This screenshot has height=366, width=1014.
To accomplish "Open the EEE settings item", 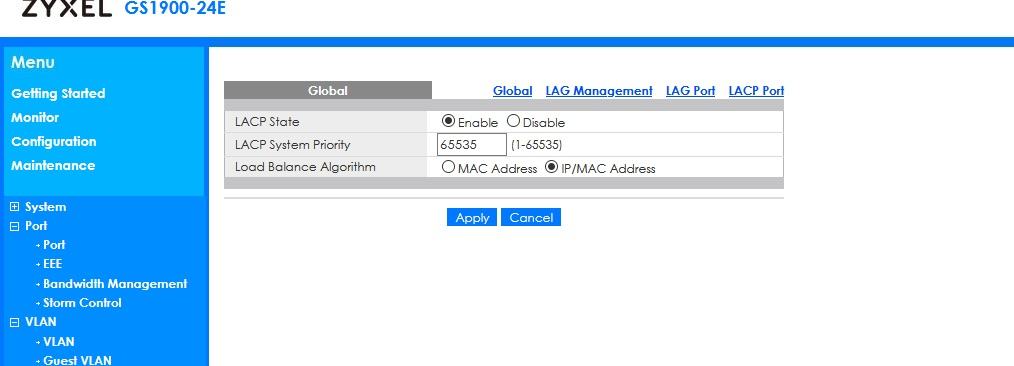I will [52, 264].
